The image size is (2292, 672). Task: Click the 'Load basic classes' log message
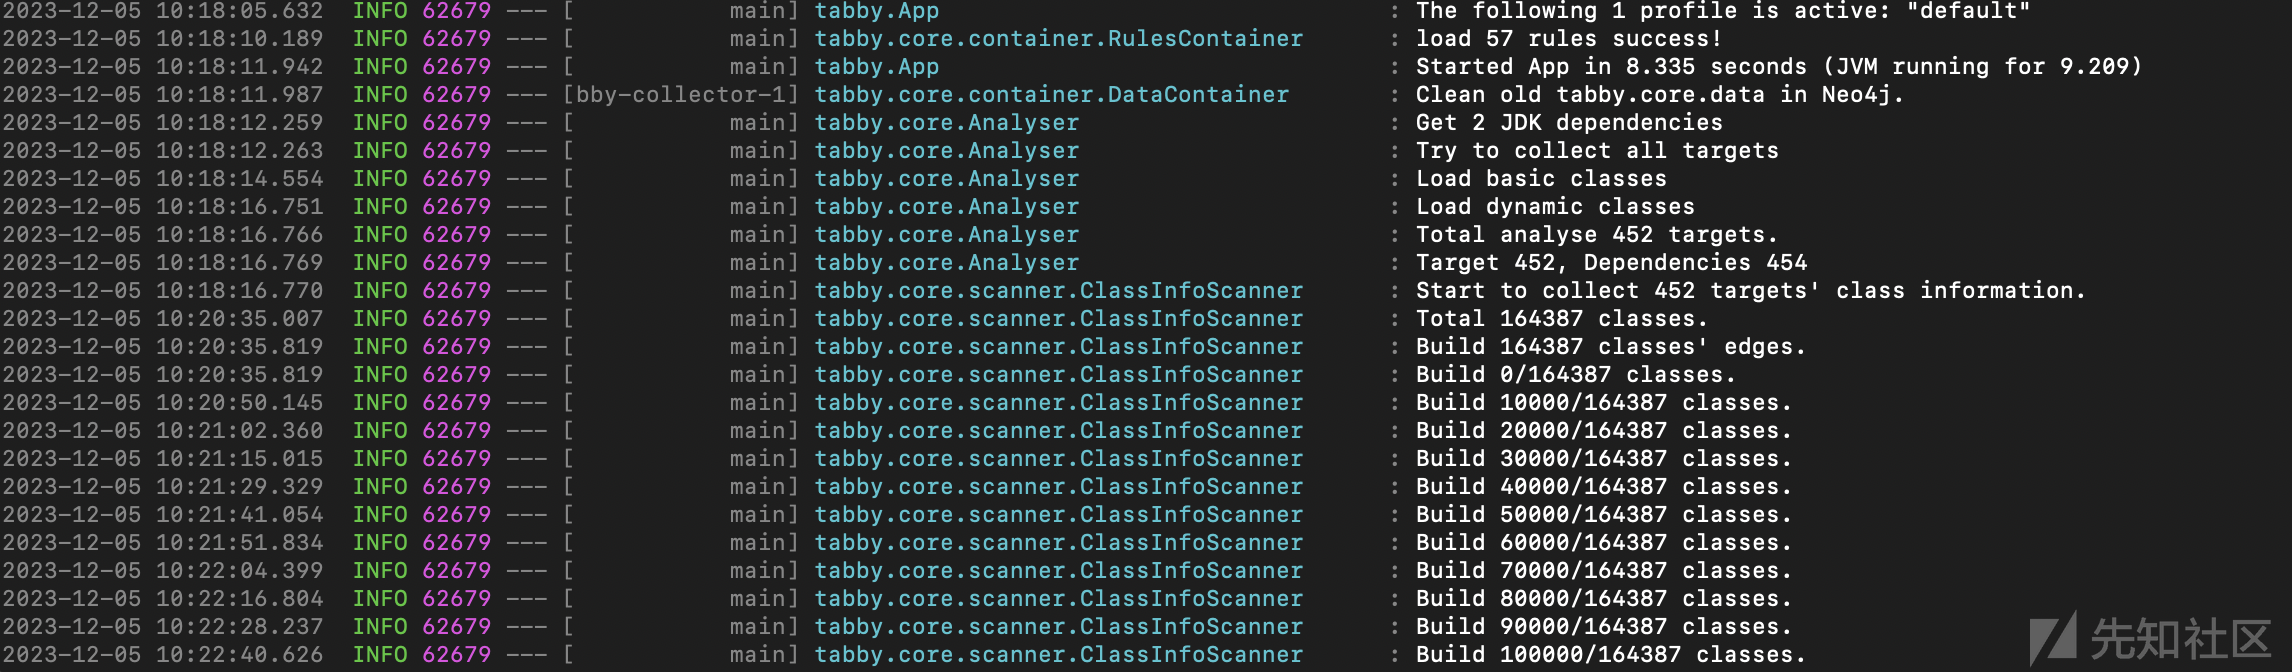(x=1540, y=179)
